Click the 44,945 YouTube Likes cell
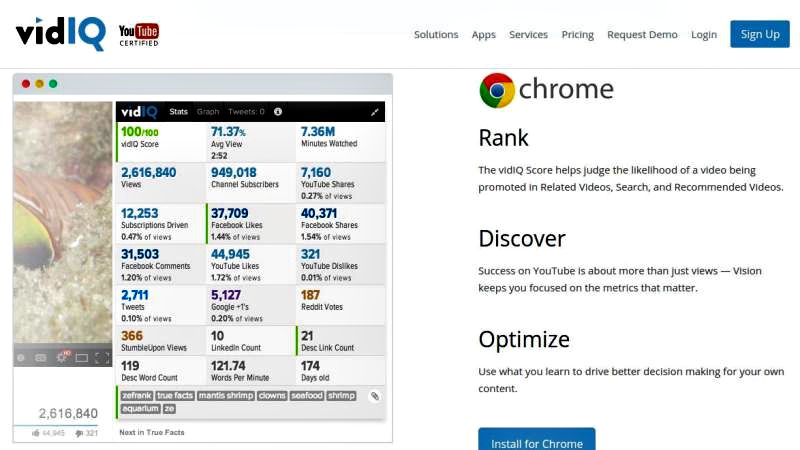Screen dimensions: 800x450 [x=251, y=265]
